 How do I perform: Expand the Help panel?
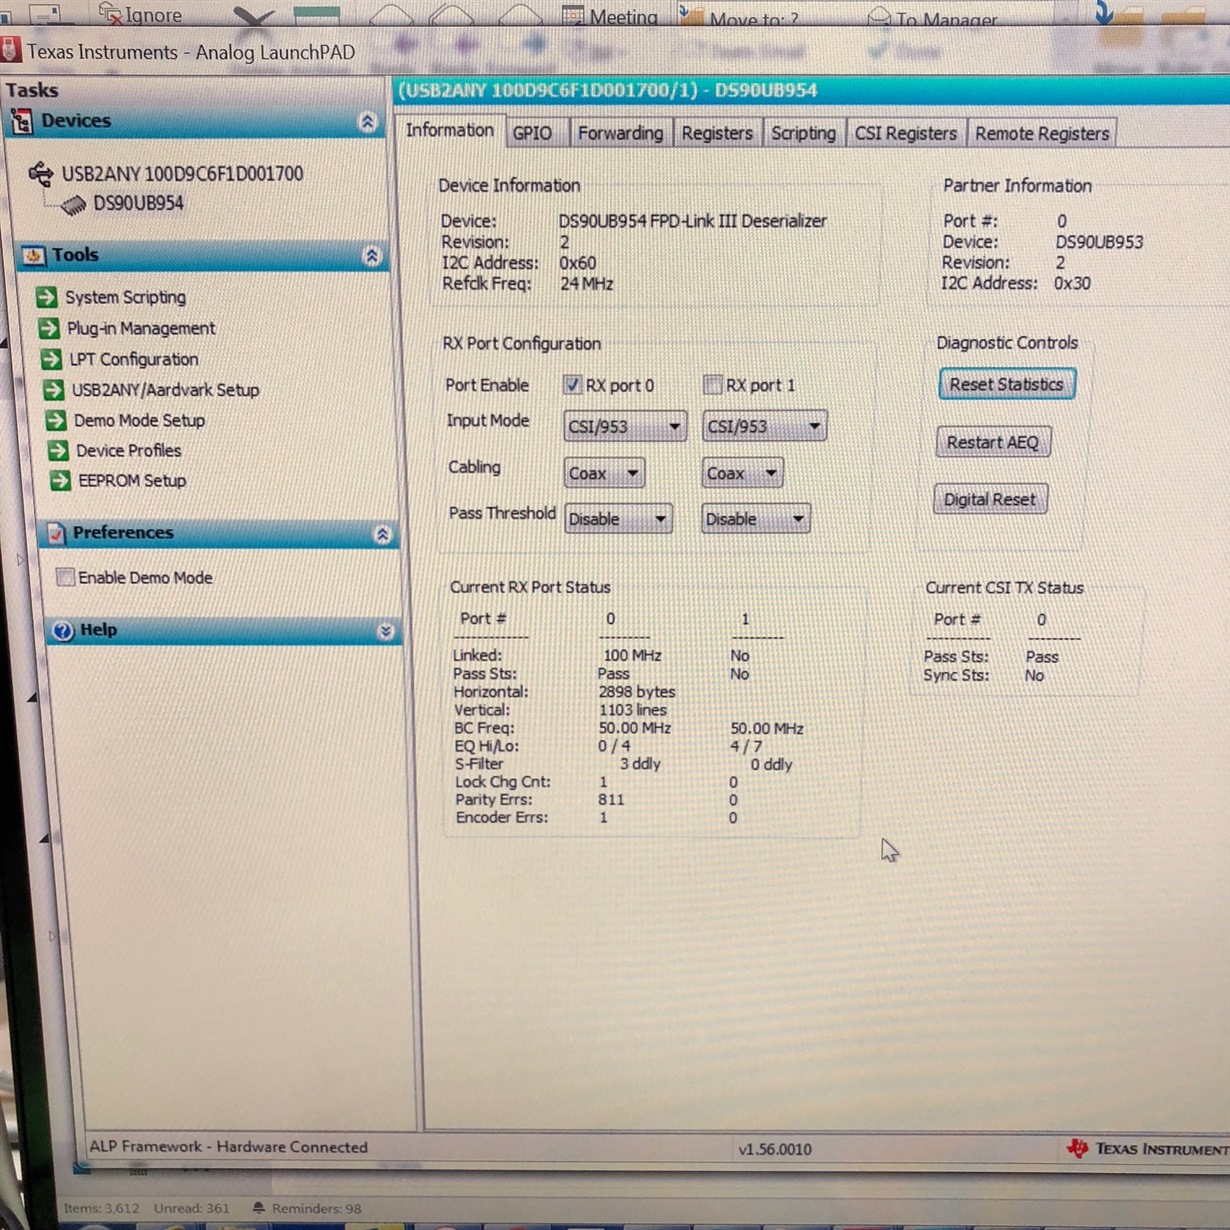pyautogui.click(x=385, y=631)
